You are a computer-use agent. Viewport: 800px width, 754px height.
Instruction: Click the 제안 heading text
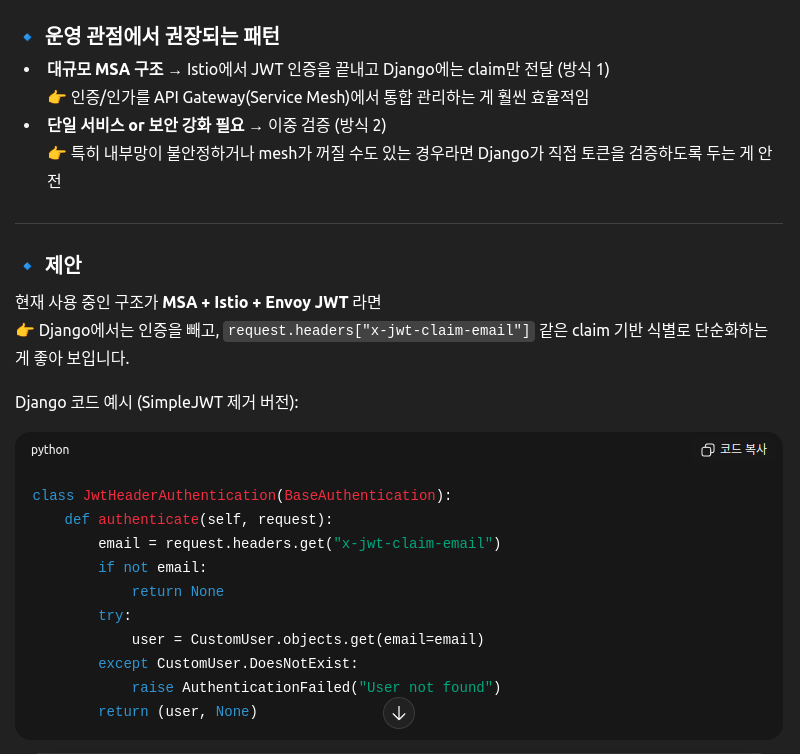coord(63,265)
